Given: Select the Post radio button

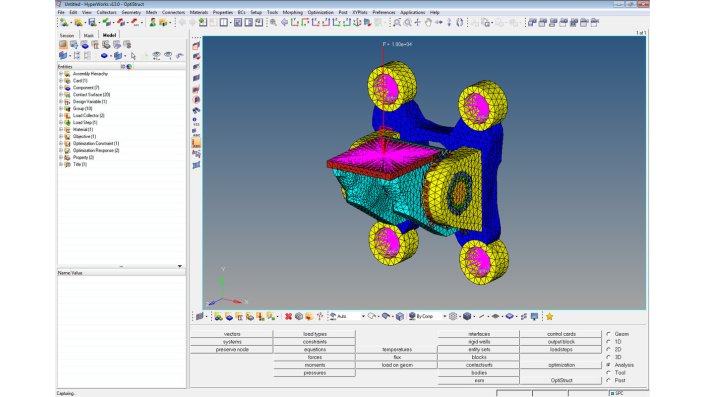Looking at the screenshot, I should point(608,380).
